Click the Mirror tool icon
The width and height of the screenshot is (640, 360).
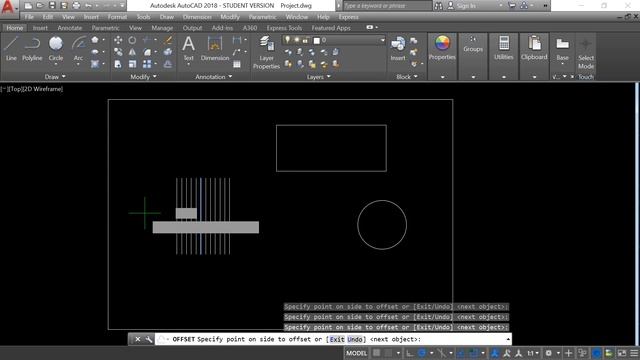pyautogui.click(x=132, y=52)
